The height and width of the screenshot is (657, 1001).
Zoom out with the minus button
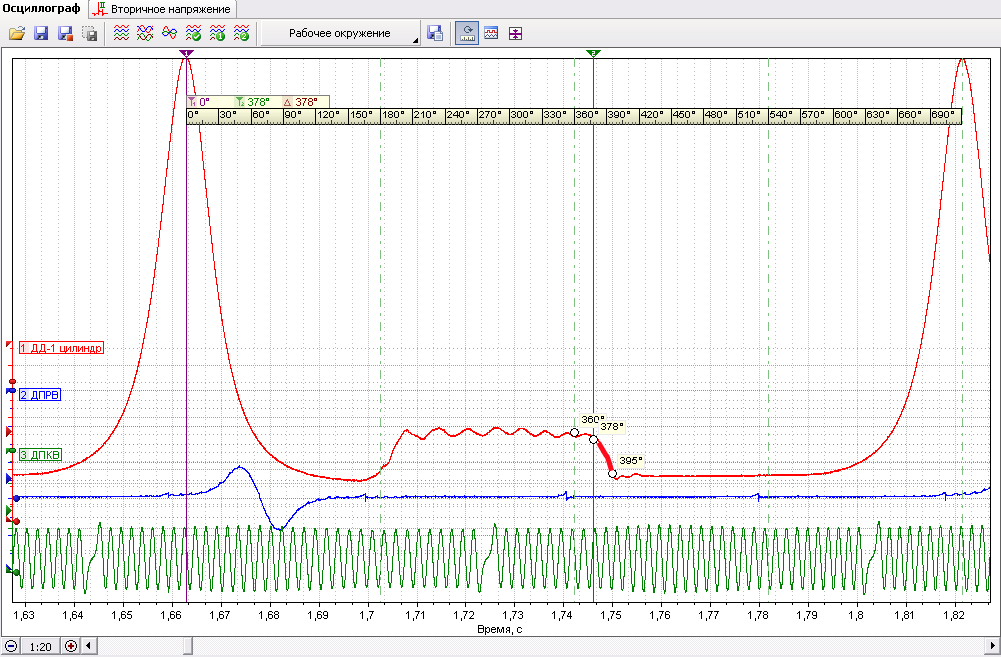10,646
